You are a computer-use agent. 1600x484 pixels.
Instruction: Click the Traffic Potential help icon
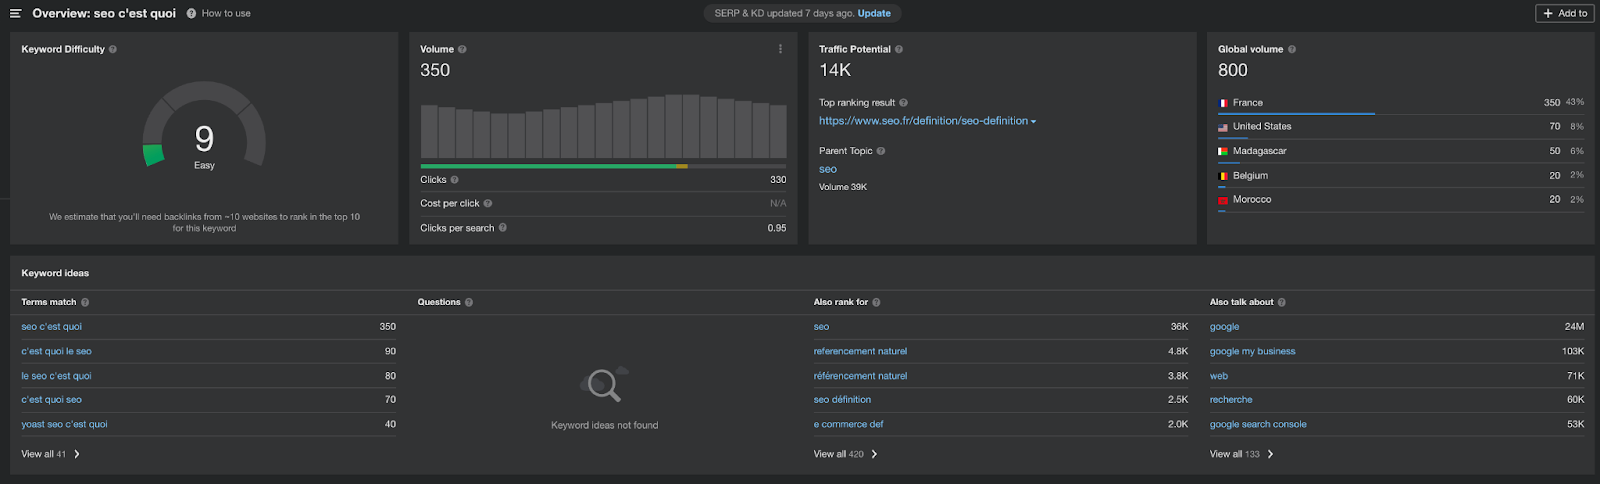[x=899, y=49]
